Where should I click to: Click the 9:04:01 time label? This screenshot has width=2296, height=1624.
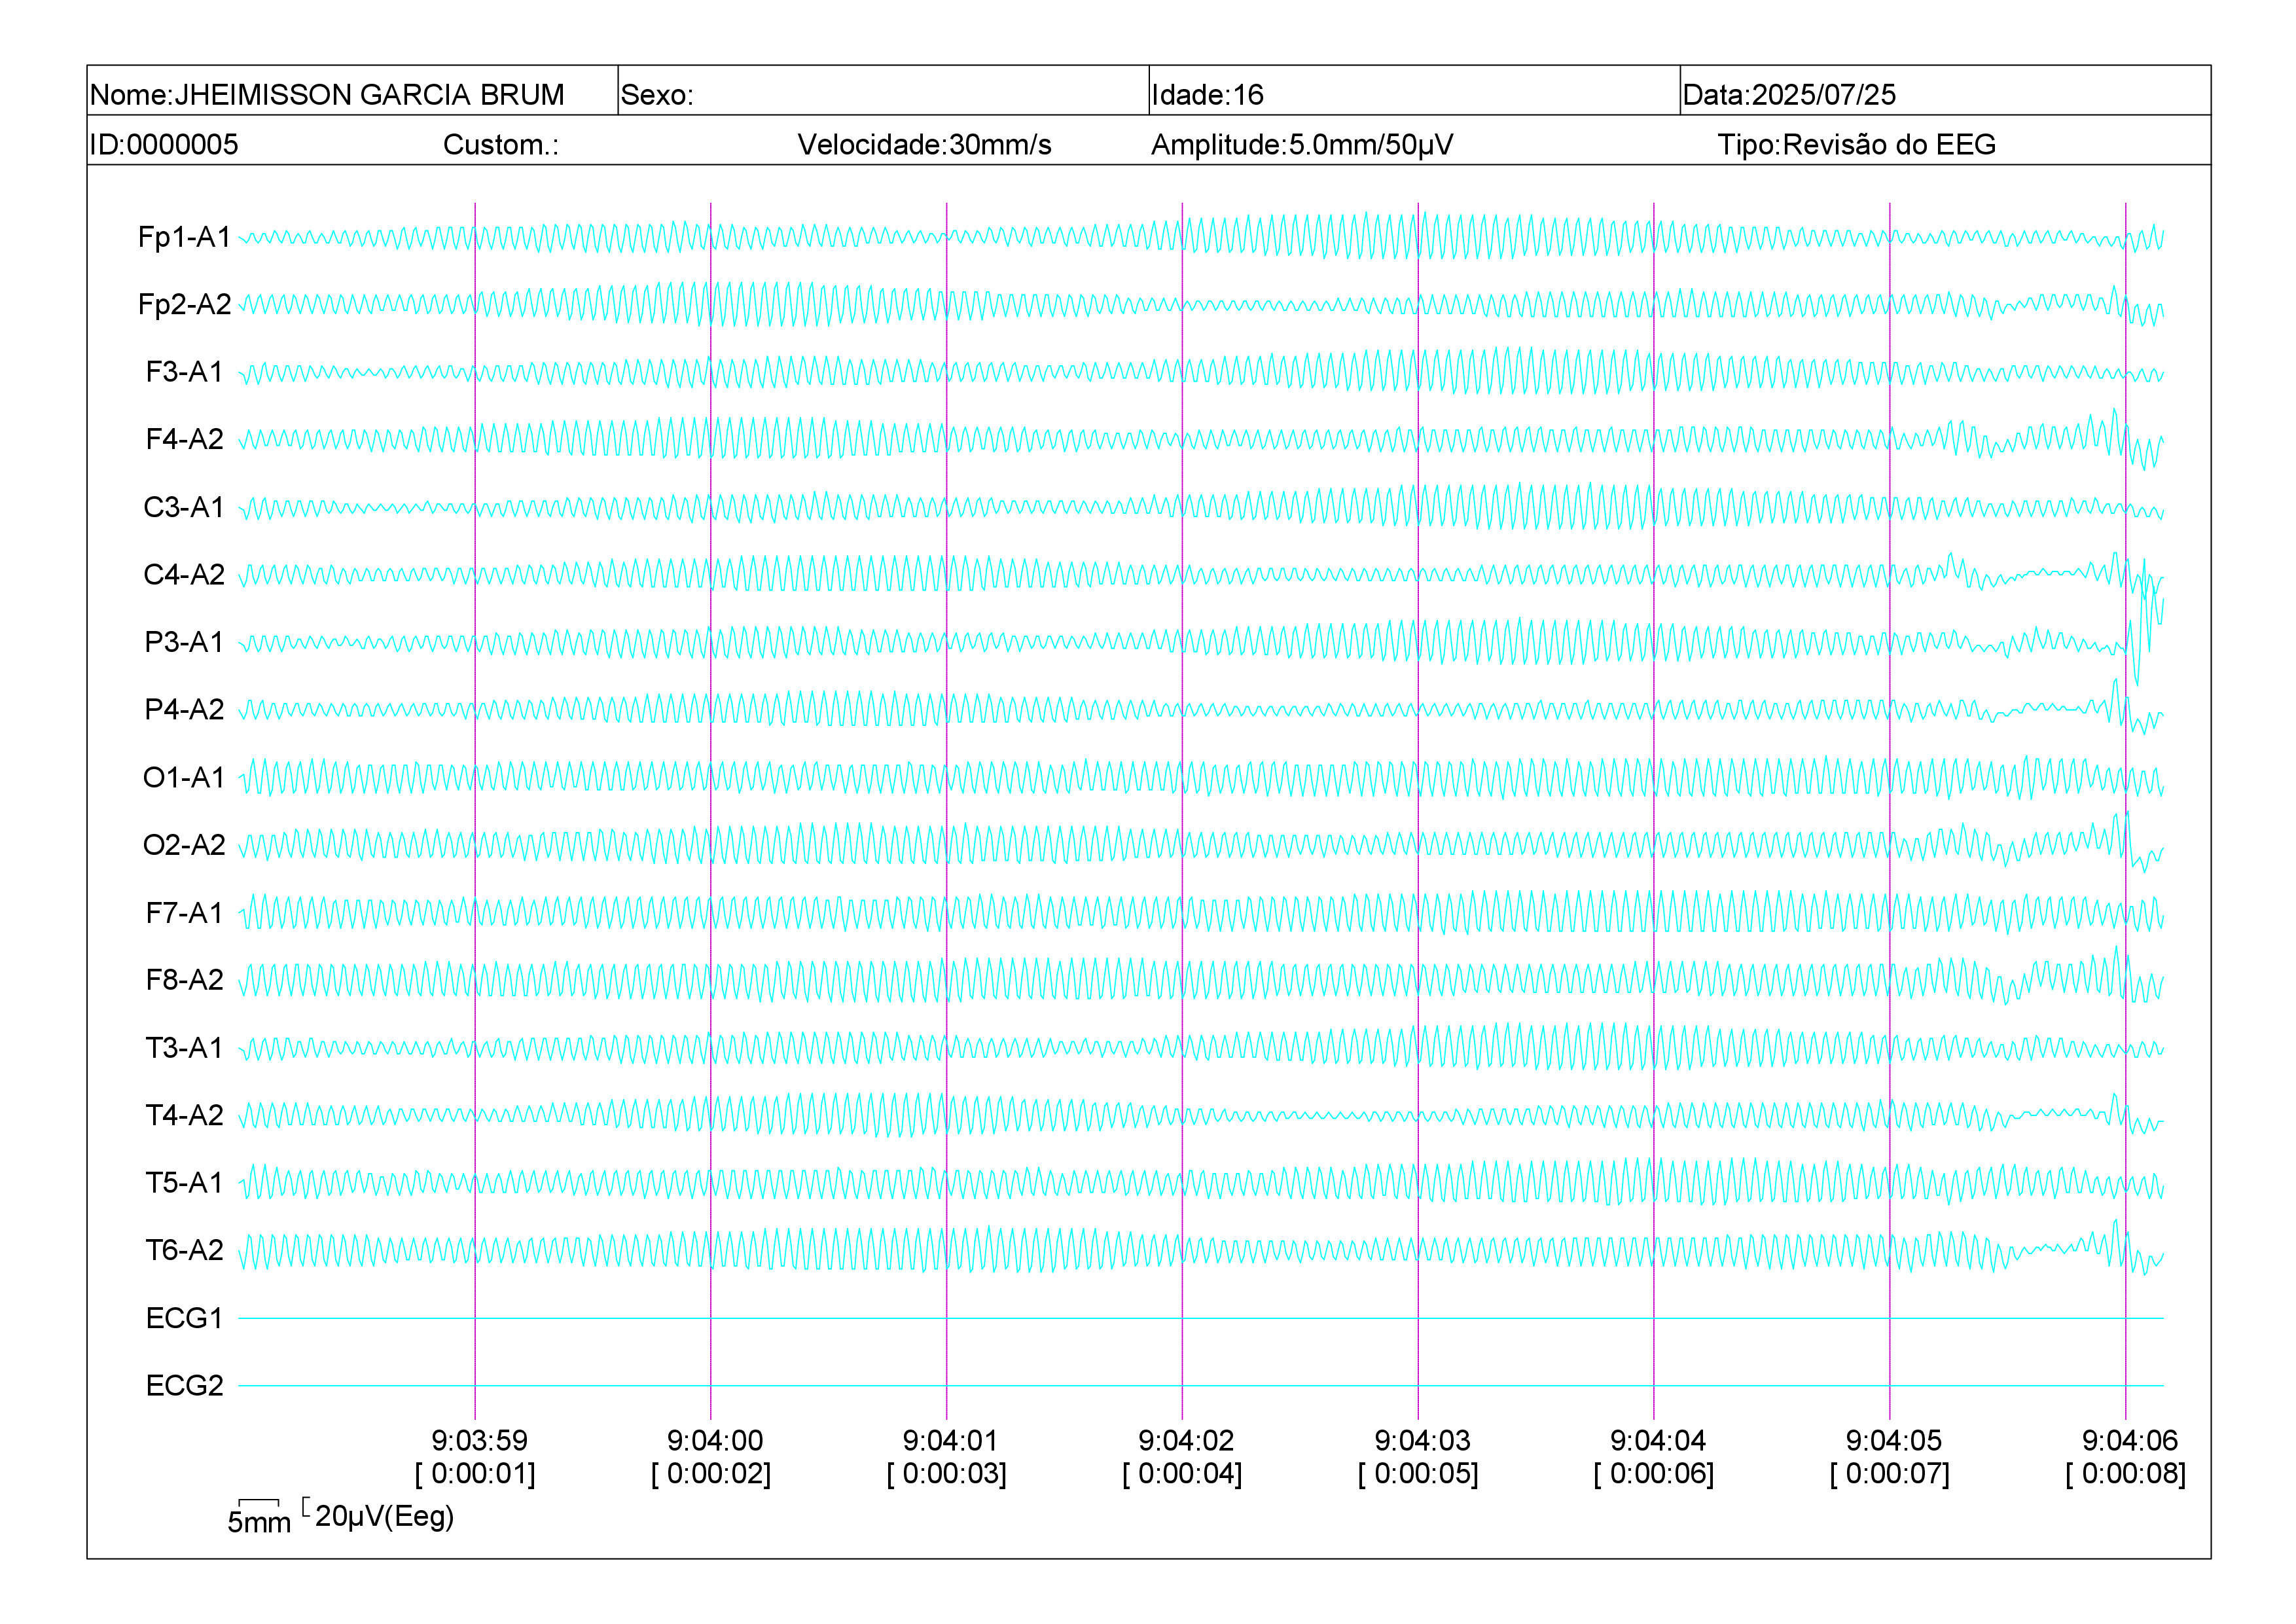pyautogui.click(x=950, y=1441)
